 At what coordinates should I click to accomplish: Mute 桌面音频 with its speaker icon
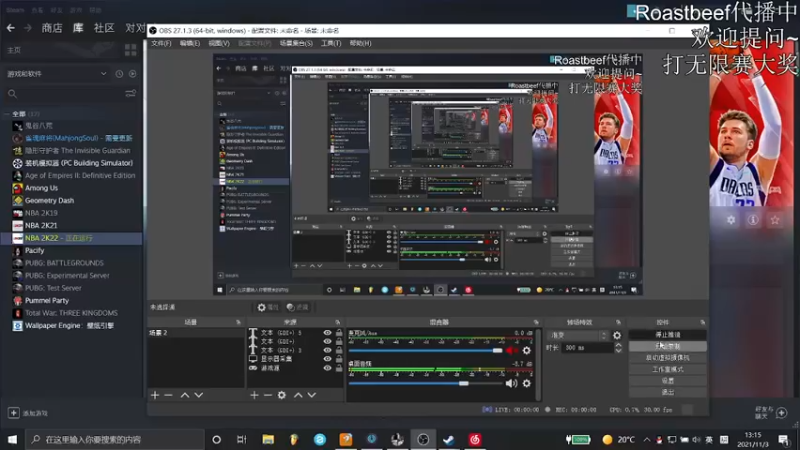[x=511, y=383]
